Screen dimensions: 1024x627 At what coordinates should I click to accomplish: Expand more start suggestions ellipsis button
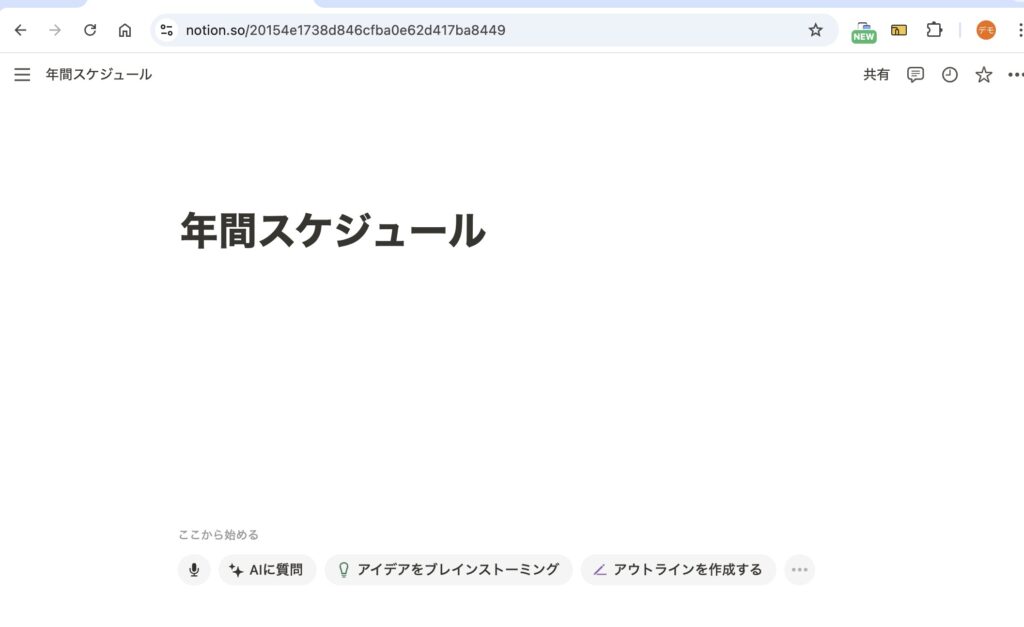click(799, 570)
